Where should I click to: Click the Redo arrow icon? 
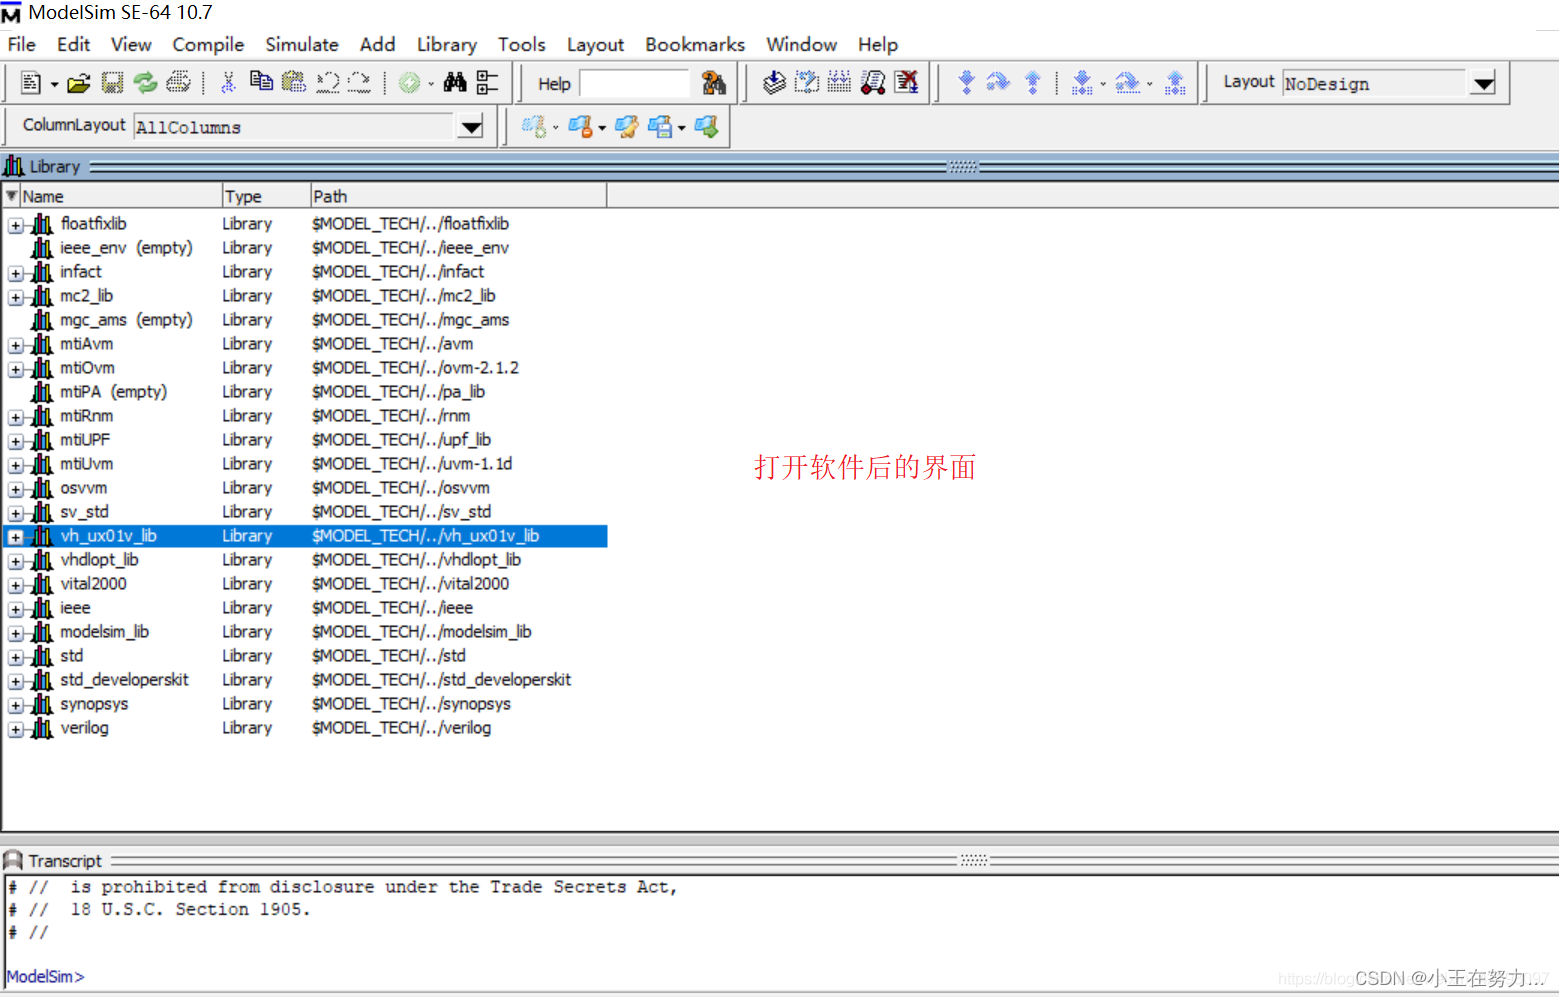pos(360,83)
